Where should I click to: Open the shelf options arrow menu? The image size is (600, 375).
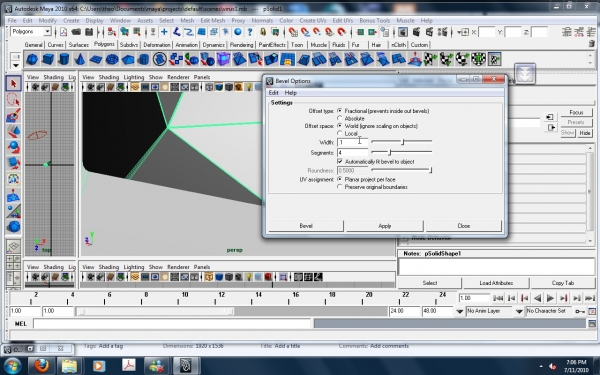click(x=16, y=65)
